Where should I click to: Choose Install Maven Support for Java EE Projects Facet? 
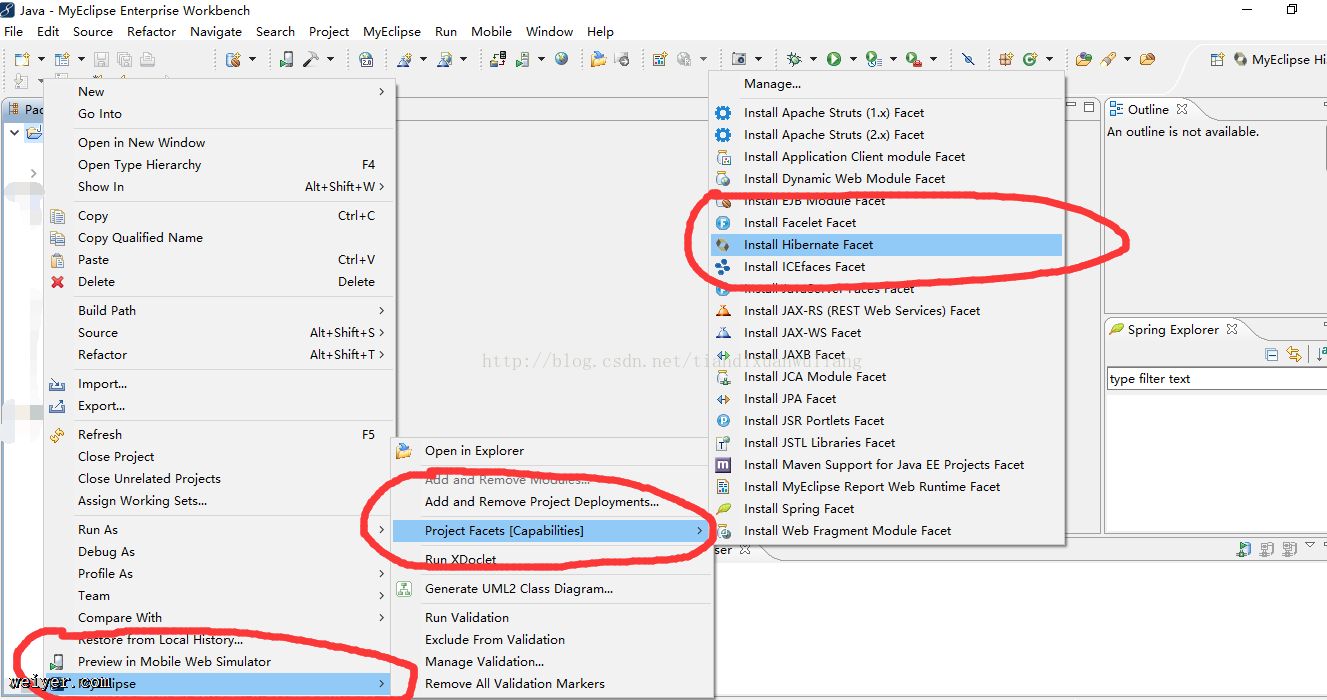point(886,465)
